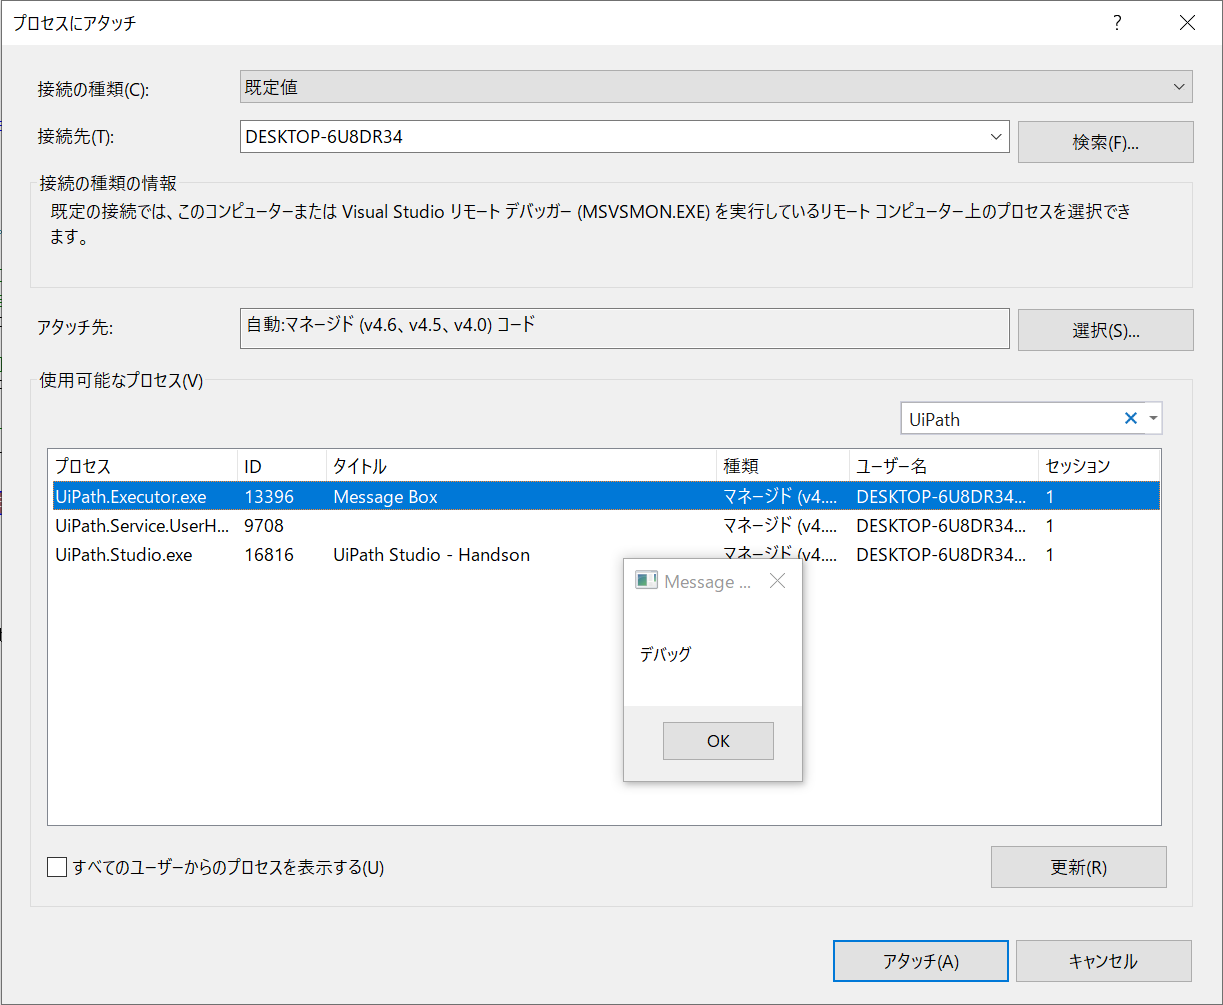The image size is (1223, 1005).
Task: Select the UiPath.Executor.exe process row
Action: [x=604, y=496]
